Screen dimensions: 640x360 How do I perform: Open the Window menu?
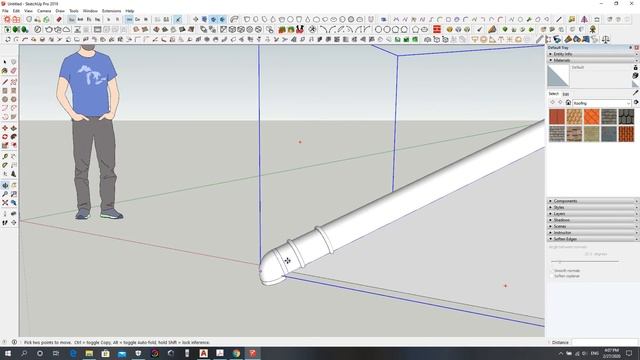tap(90, 11)
